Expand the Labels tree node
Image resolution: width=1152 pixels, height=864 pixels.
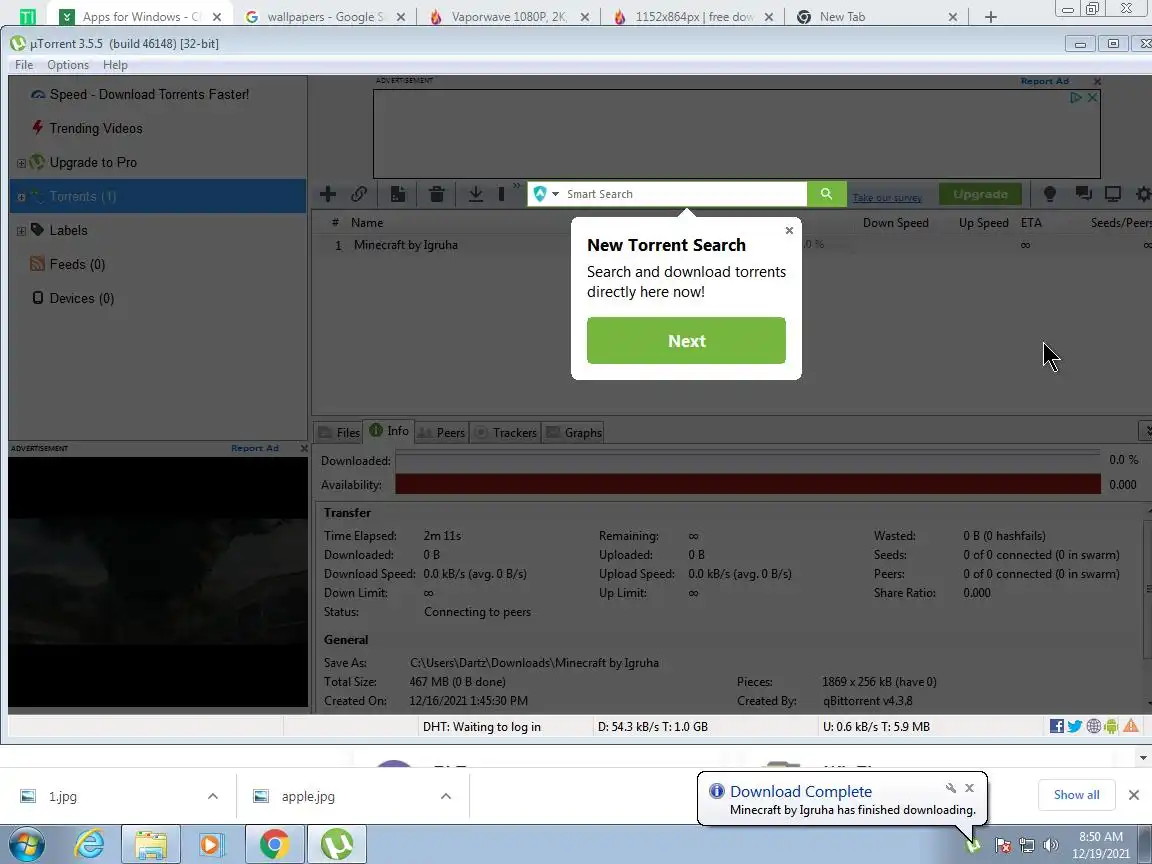21,231
